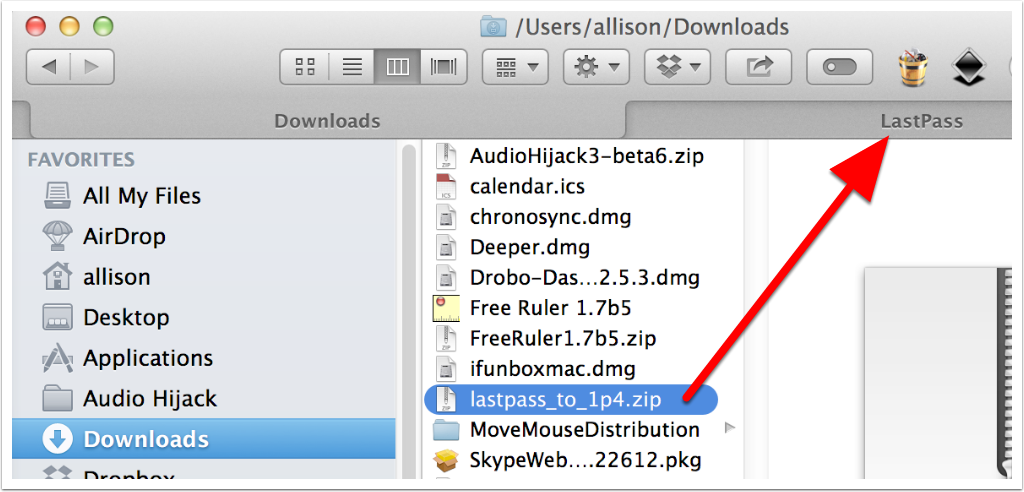Switch to list view mode
The image size is (1024, 492).
[352, 67]
